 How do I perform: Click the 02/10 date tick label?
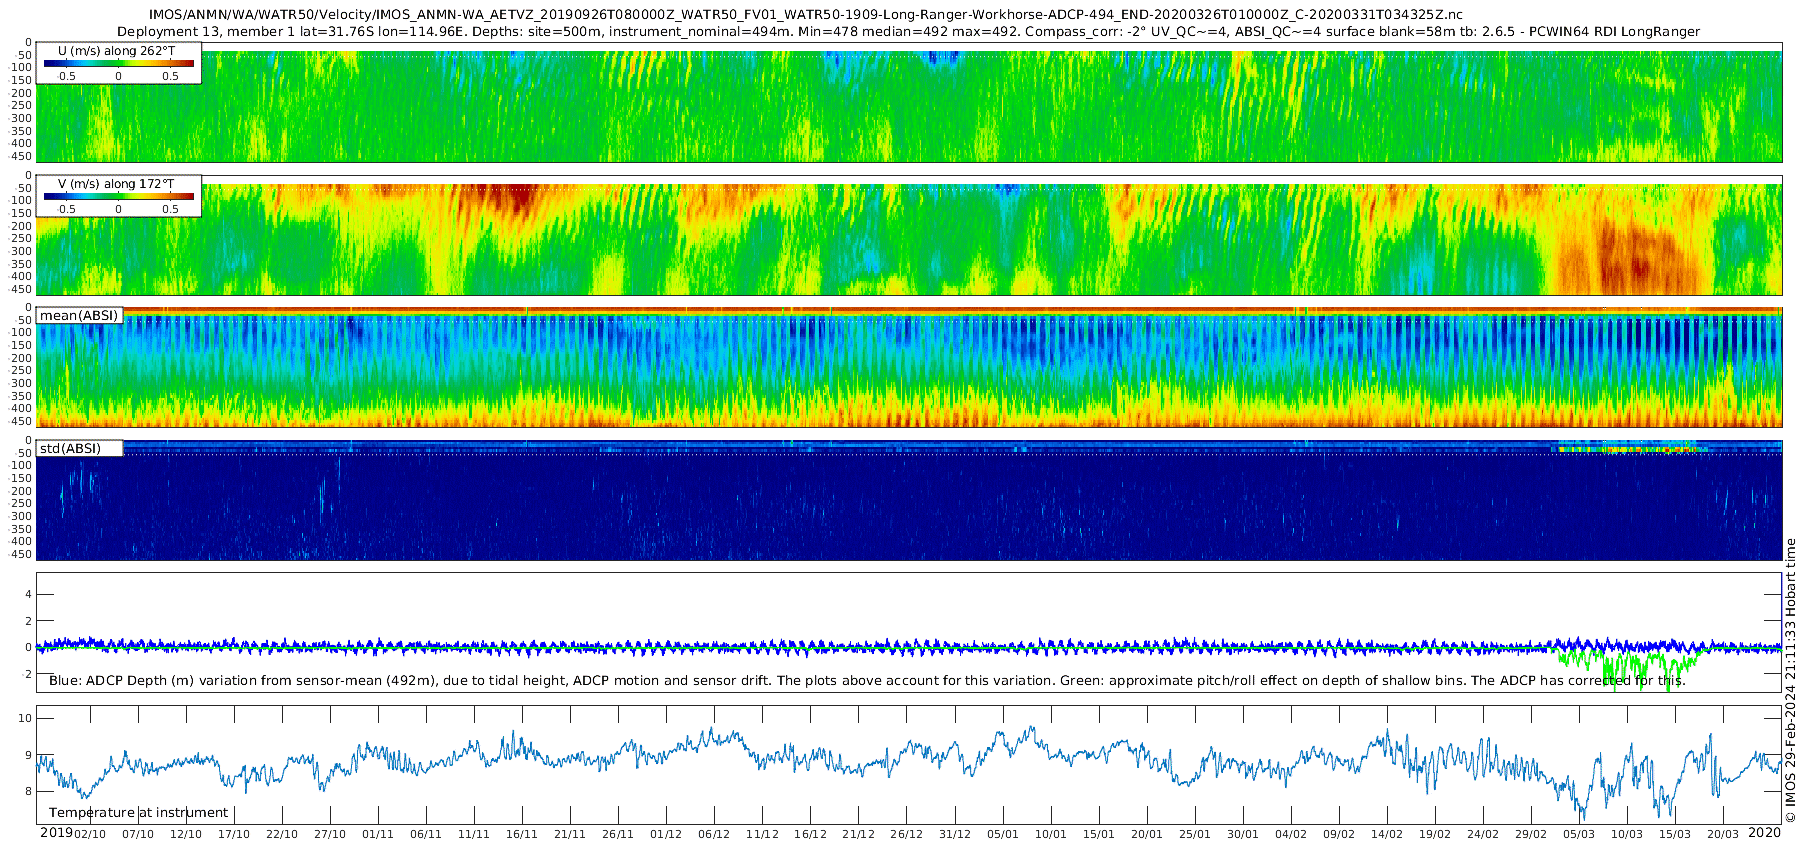point(90,834)
